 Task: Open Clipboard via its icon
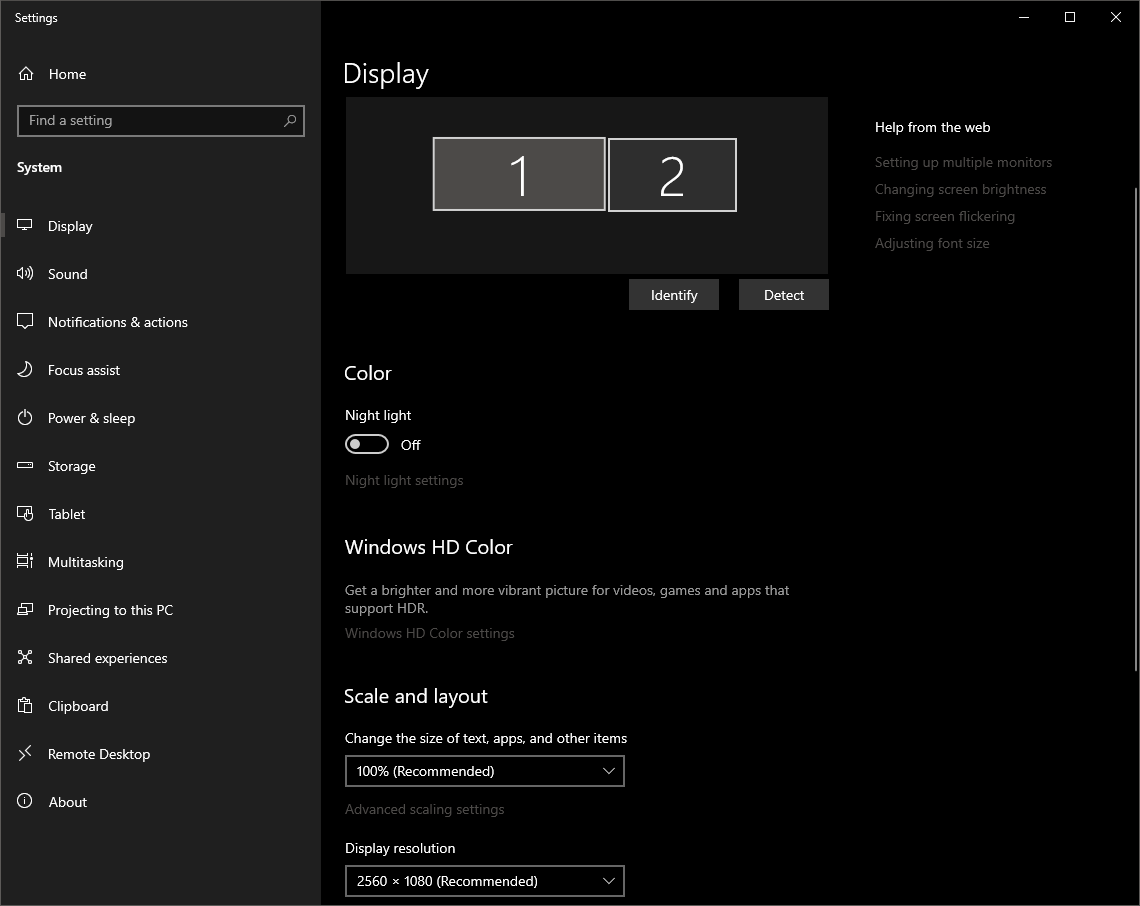26,706
